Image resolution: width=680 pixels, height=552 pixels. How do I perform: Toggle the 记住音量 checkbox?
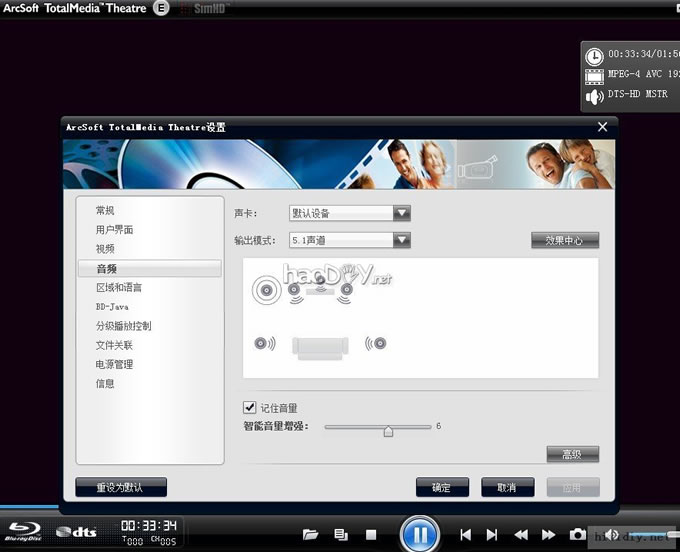point(250,408)
